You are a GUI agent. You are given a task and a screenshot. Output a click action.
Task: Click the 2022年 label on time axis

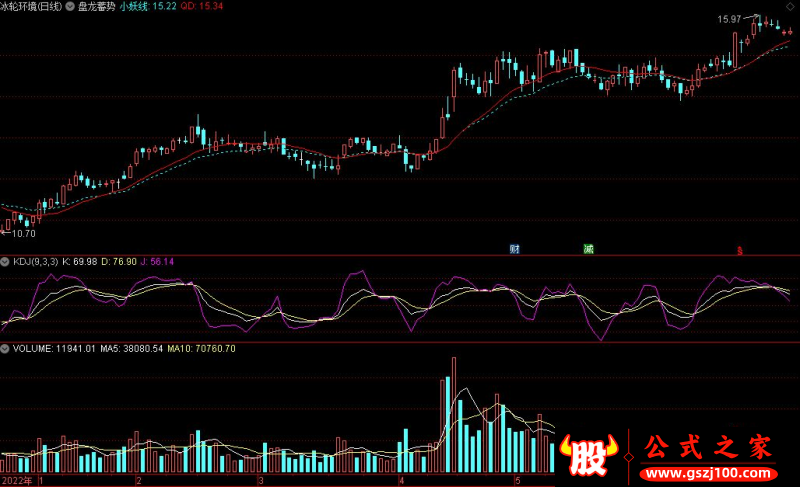pos(16,481)
